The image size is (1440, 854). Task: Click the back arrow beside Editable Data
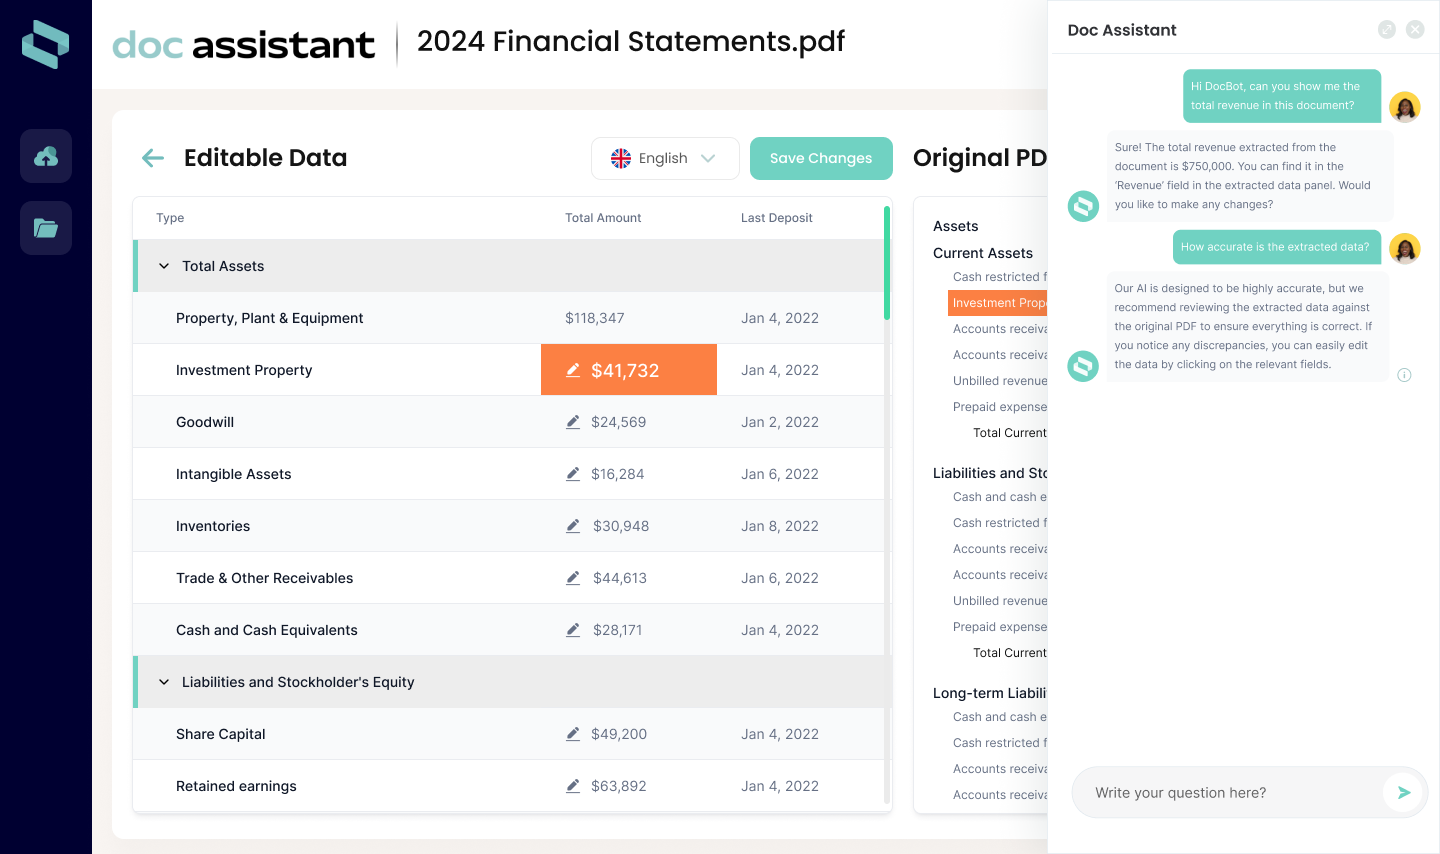[x=153, y=158]
